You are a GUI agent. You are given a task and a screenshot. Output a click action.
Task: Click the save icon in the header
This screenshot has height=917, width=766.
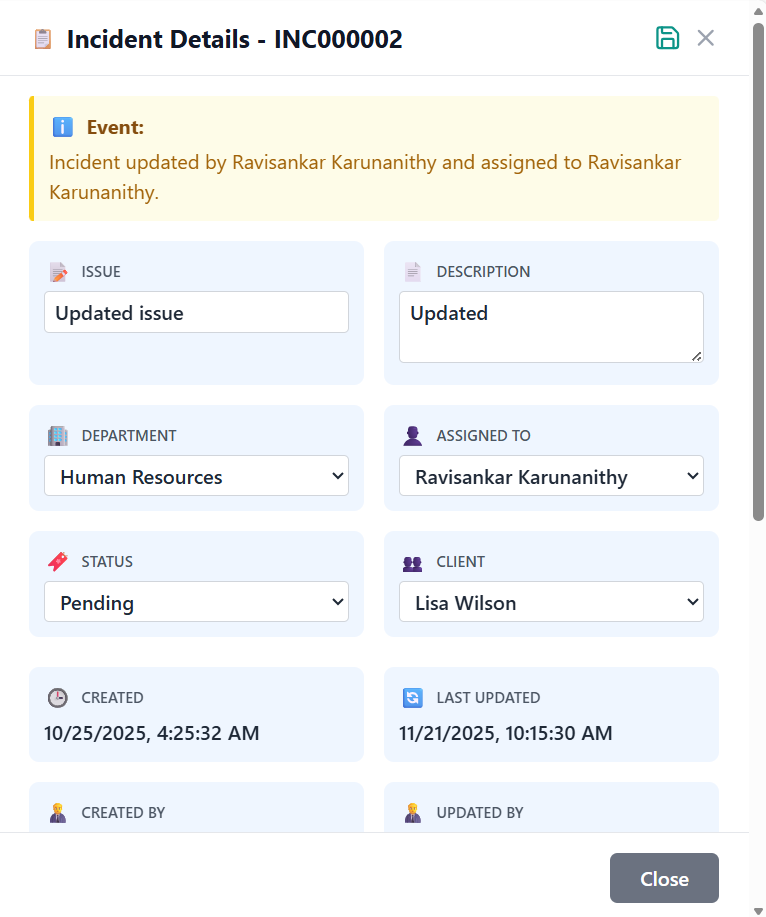coord(667,38)
